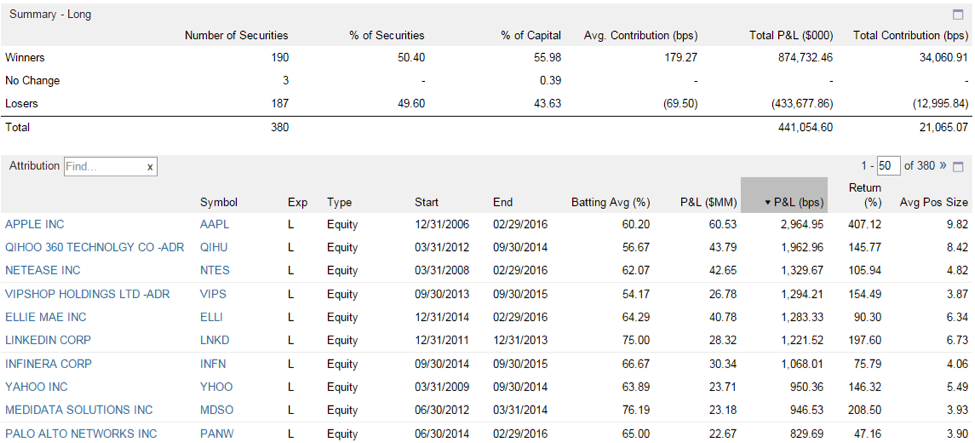975x443 pixels.
Task: Select Linkedin batting average 75.00
Action: (x=637, y=340)
